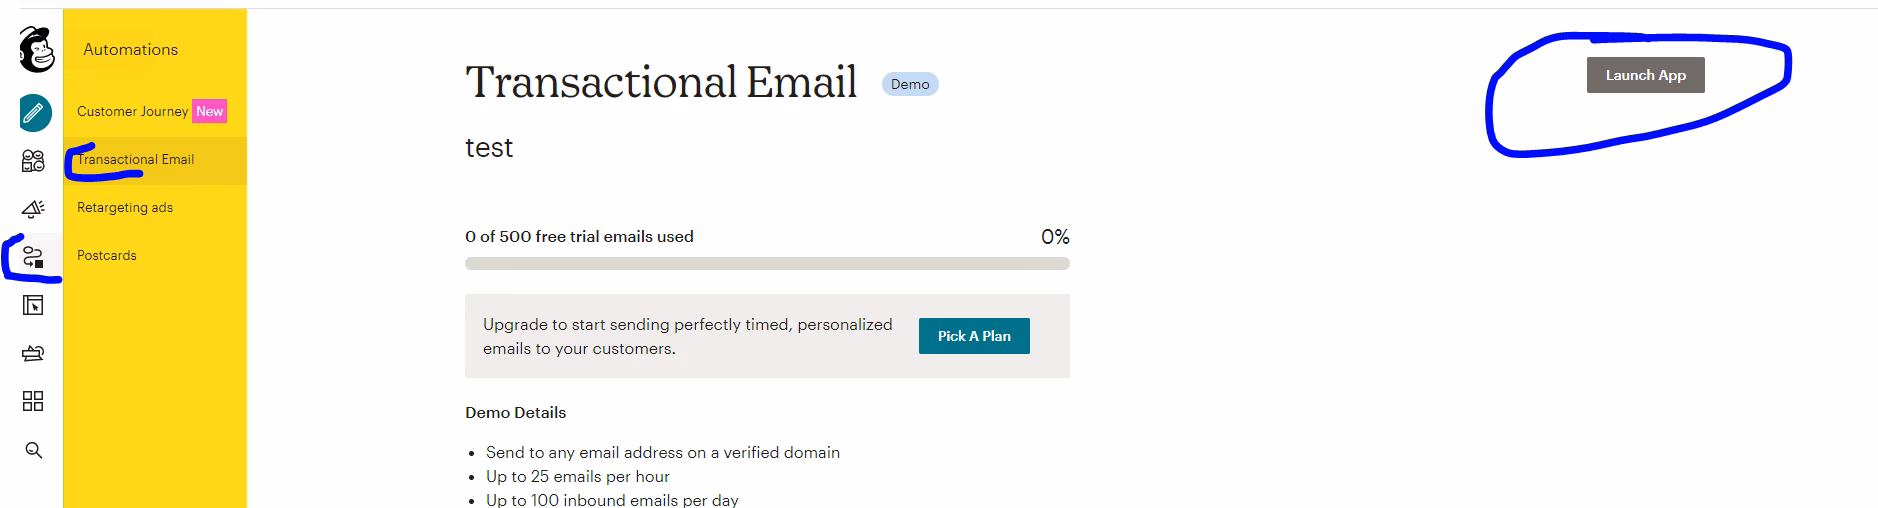Image resolution: width=1878 pixels, height=508 pixels.
Task: Select the Automations flow icon
Action: (33, 257)
